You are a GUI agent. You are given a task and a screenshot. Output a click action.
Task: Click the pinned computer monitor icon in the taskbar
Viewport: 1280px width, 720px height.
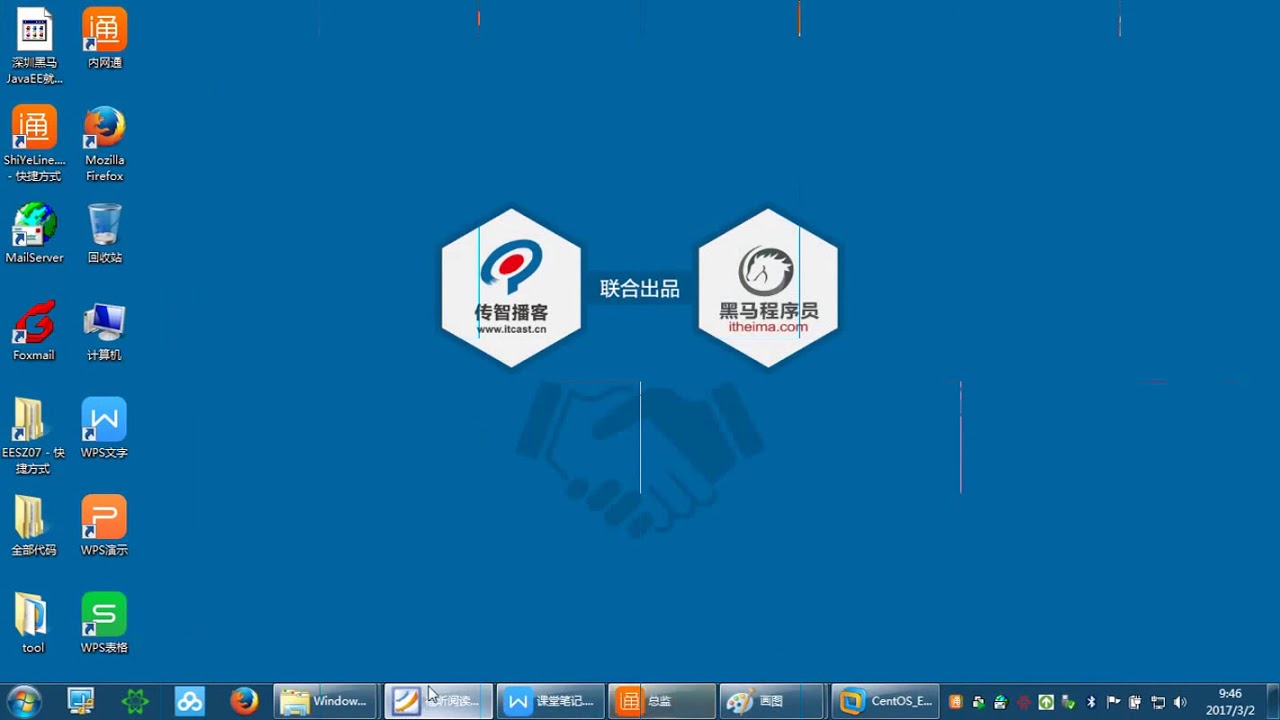coord(80,701)
